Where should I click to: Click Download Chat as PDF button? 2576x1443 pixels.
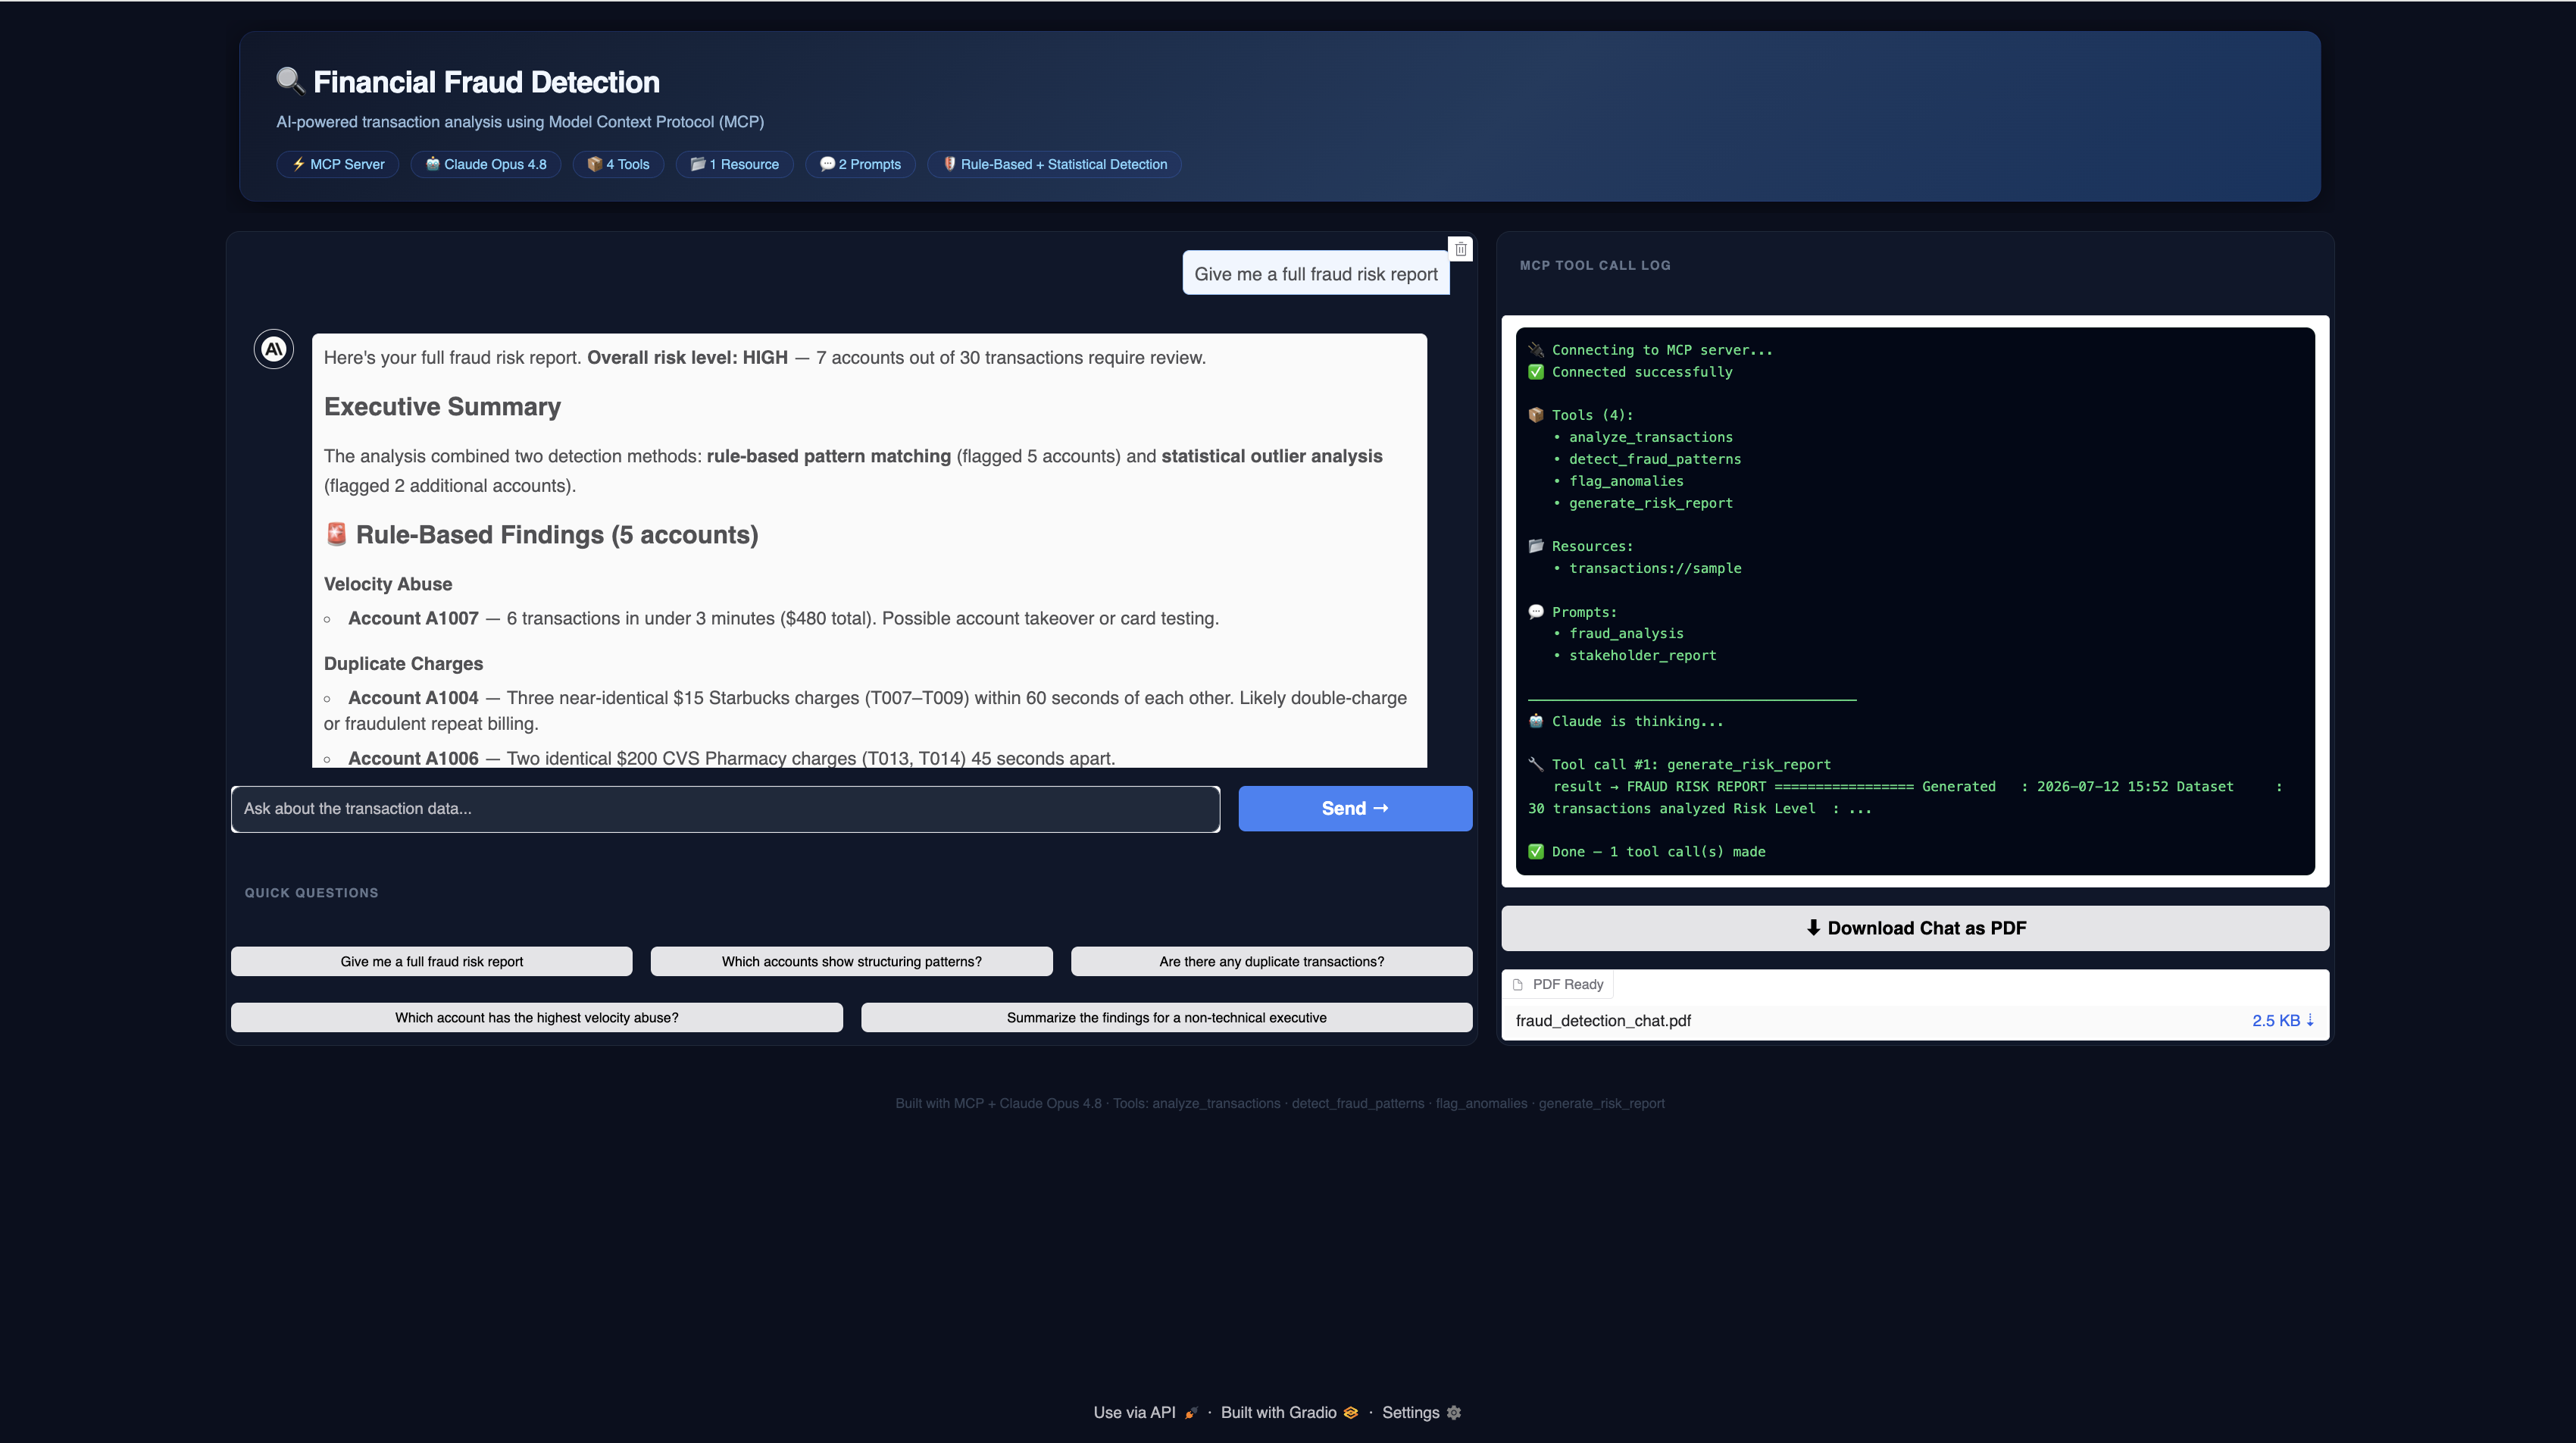(1915, 928)
